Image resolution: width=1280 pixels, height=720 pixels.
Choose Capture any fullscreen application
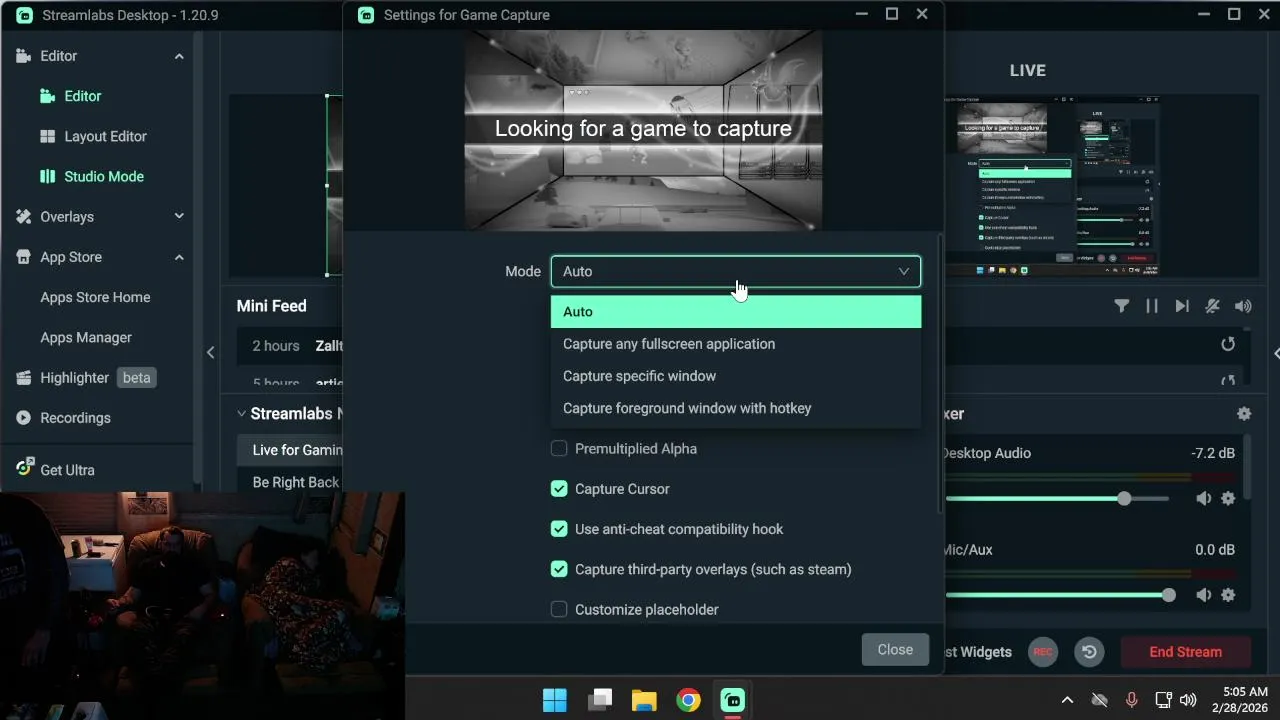pyautogui.click(x=735, y=344)
